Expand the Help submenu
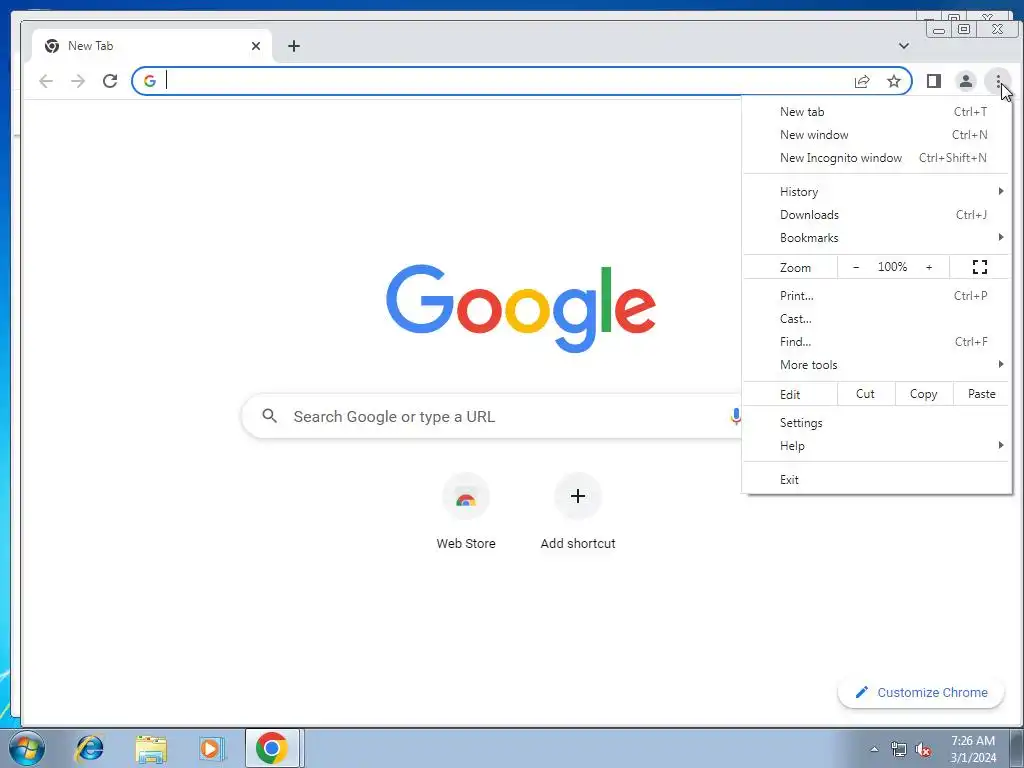Viewport: 1024px width, 768px height. tap(877, 445)
